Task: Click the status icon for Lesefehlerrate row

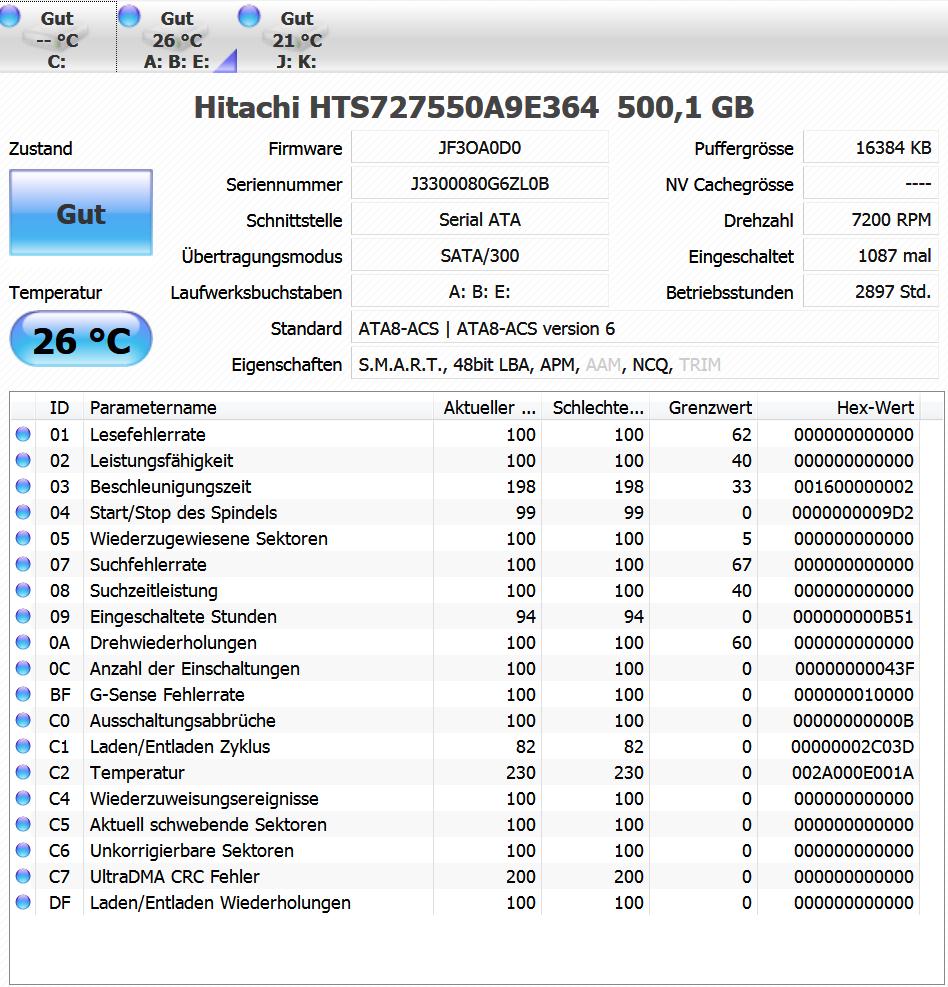Action: pos(23,434)
